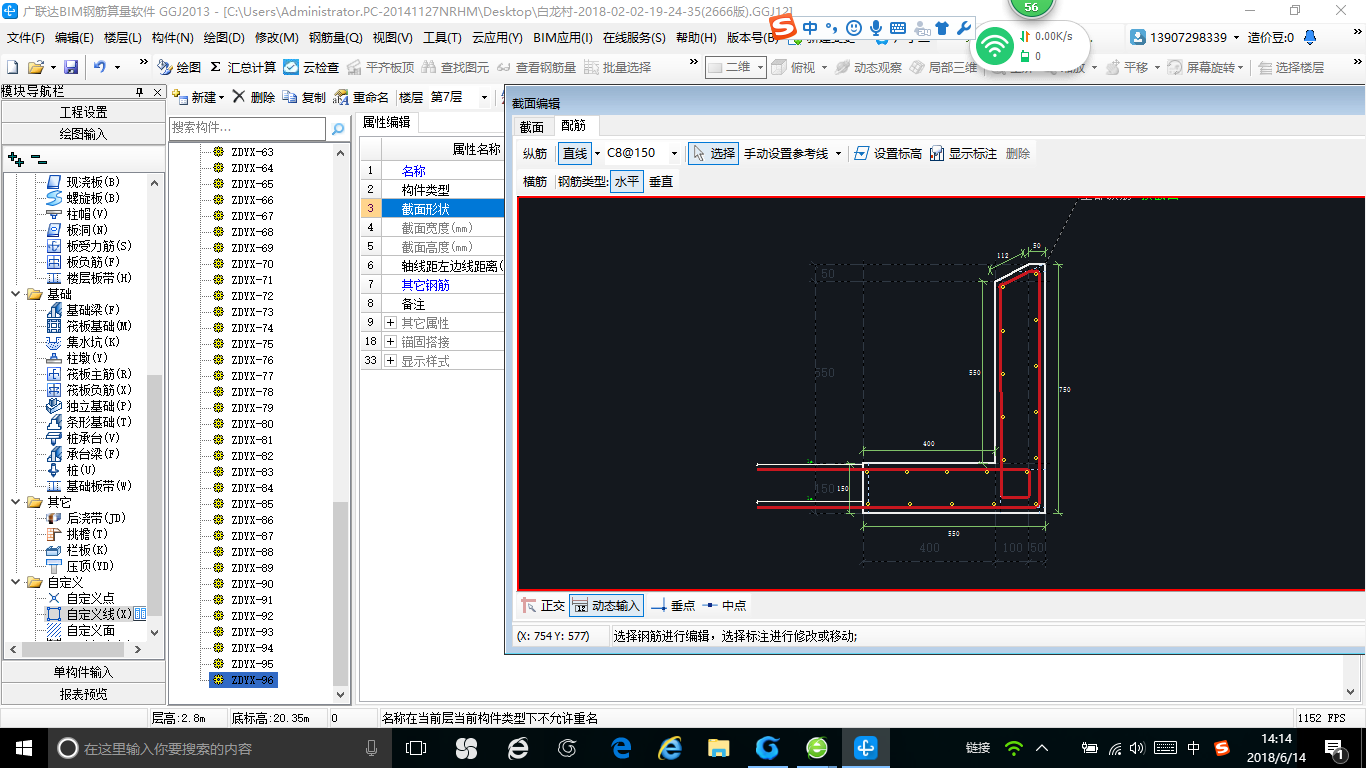The width and height of the screenshot is (1366, 768).
Task: Click the 横筋 button
Action: (x=535, y=181)
